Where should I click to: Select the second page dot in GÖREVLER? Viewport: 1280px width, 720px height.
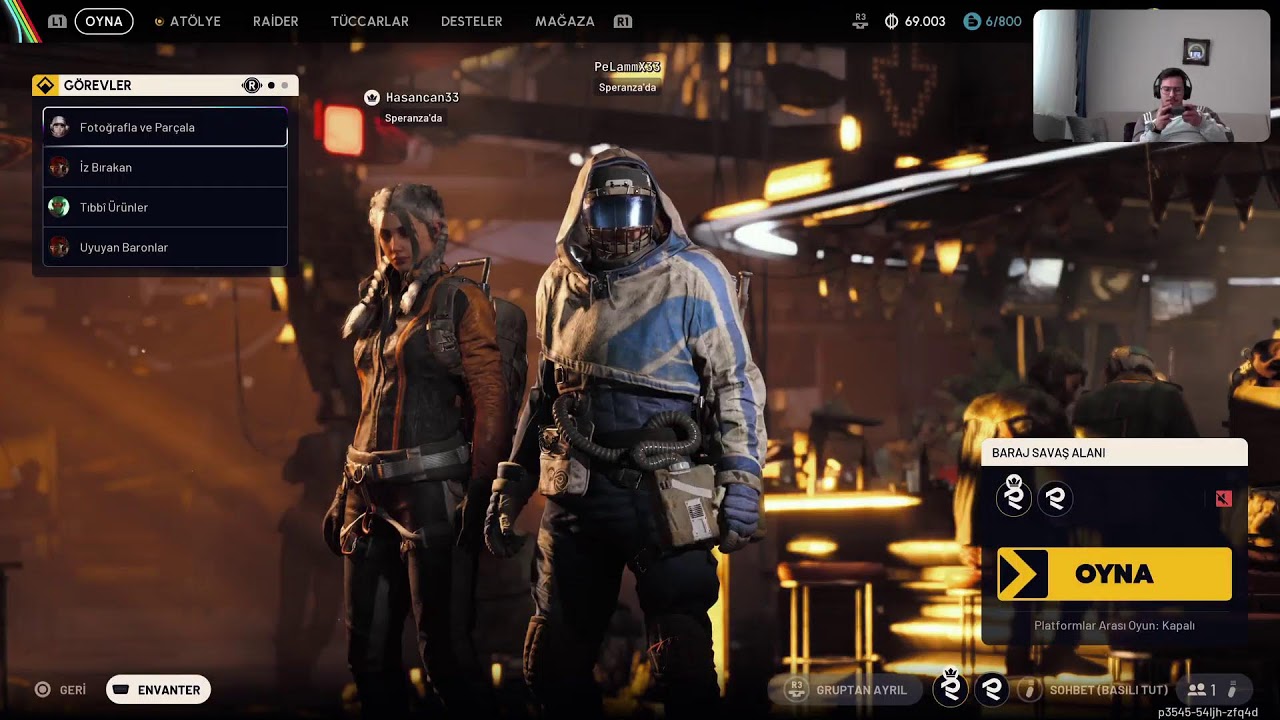pos(284,86)
